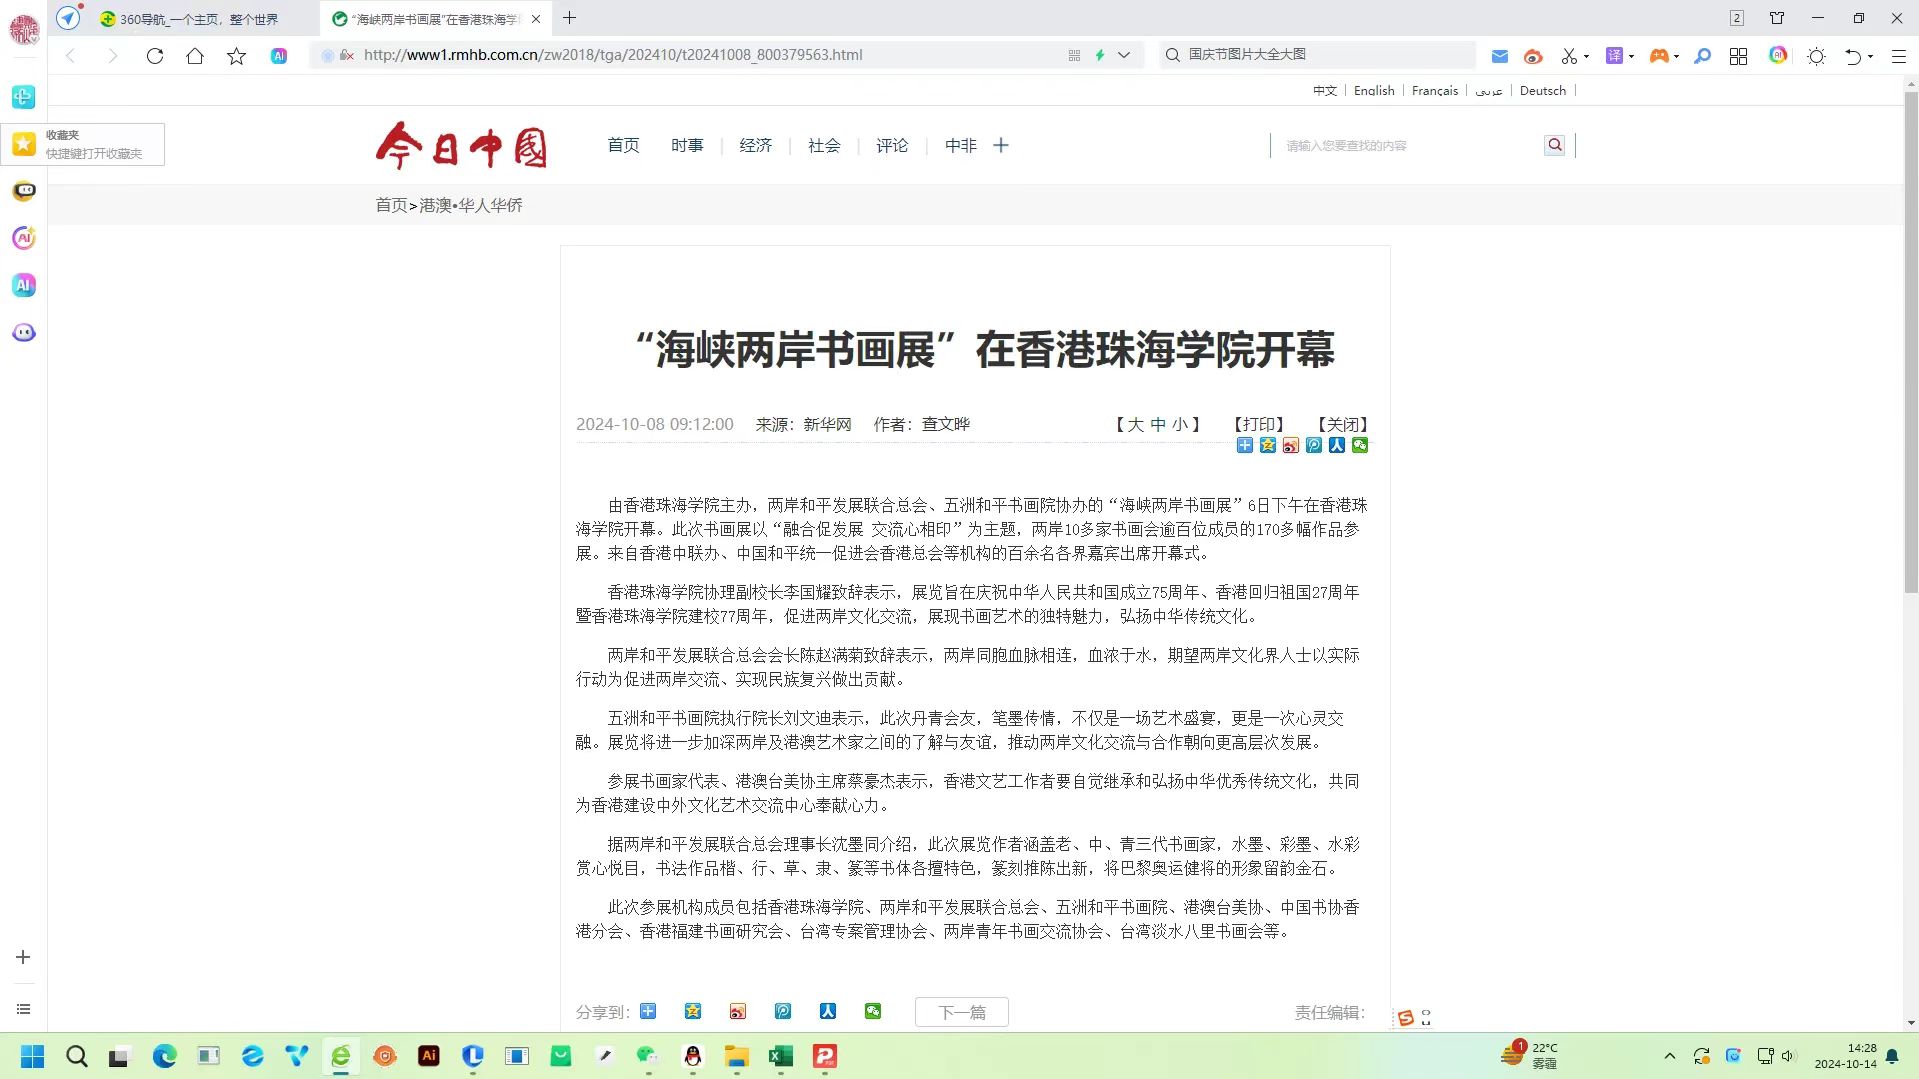Viewport: 1919px width, 1079px height.
Task: Open the four-square apps grid icon
Action: pyautogui.click(x=1739, y=56)
